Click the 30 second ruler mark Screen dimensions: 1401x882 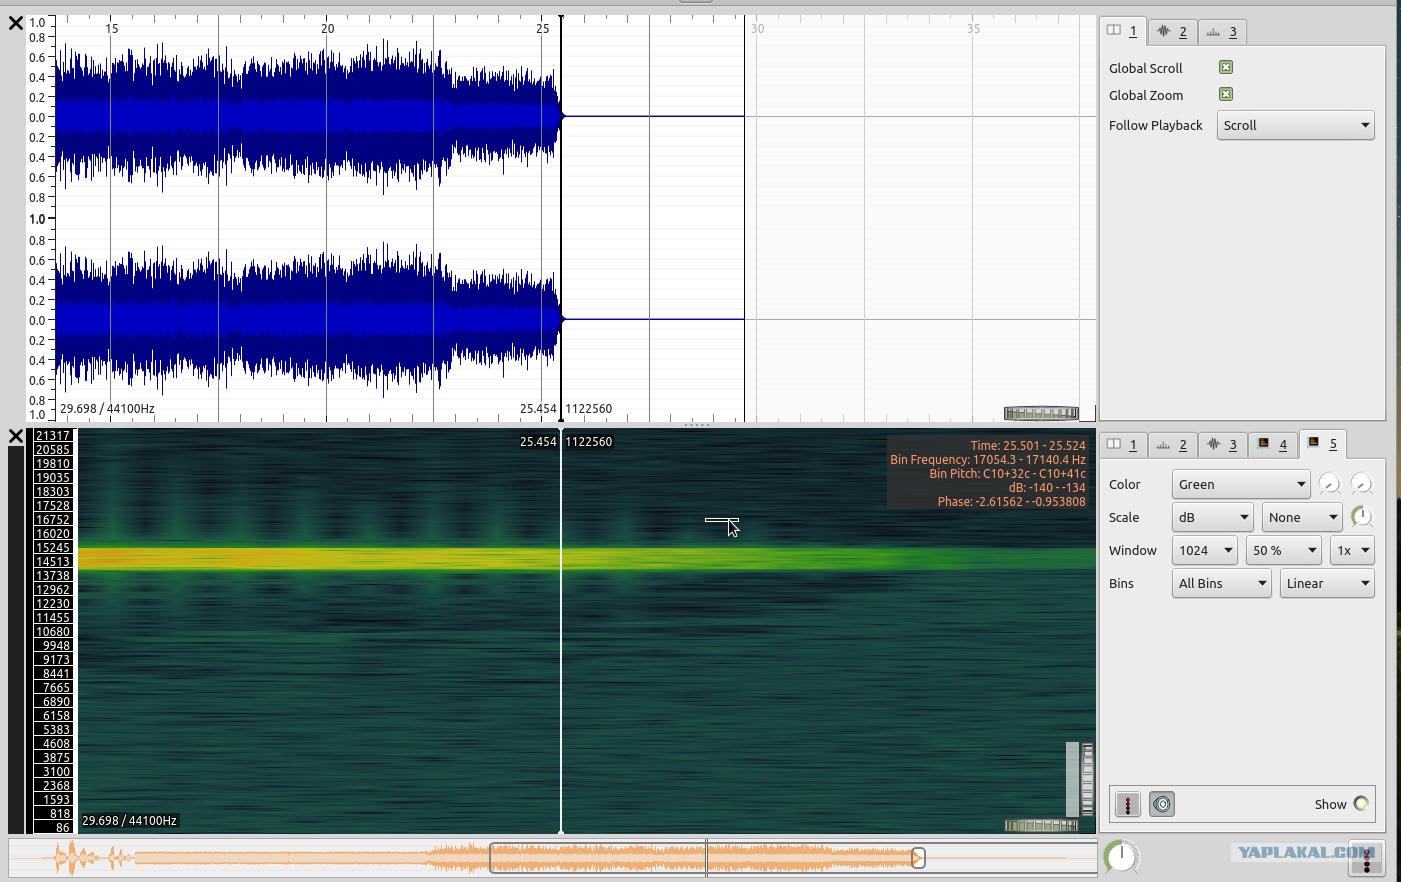(758, 29)
